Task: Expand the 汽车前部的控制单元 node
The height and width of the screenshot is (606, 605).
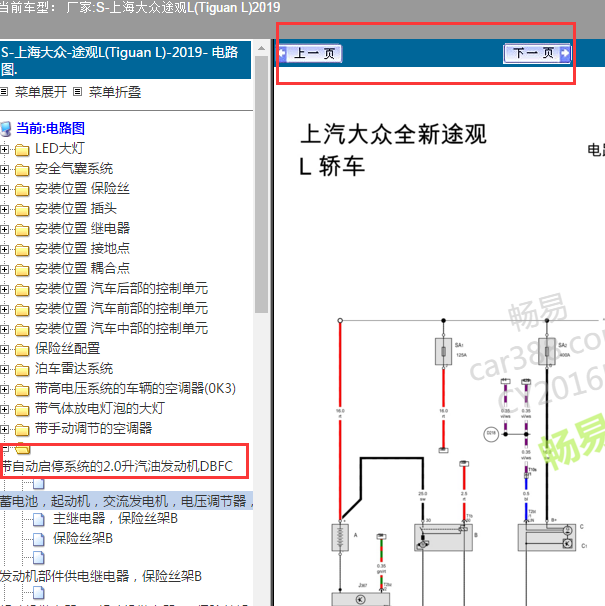Action: (4, 310)
